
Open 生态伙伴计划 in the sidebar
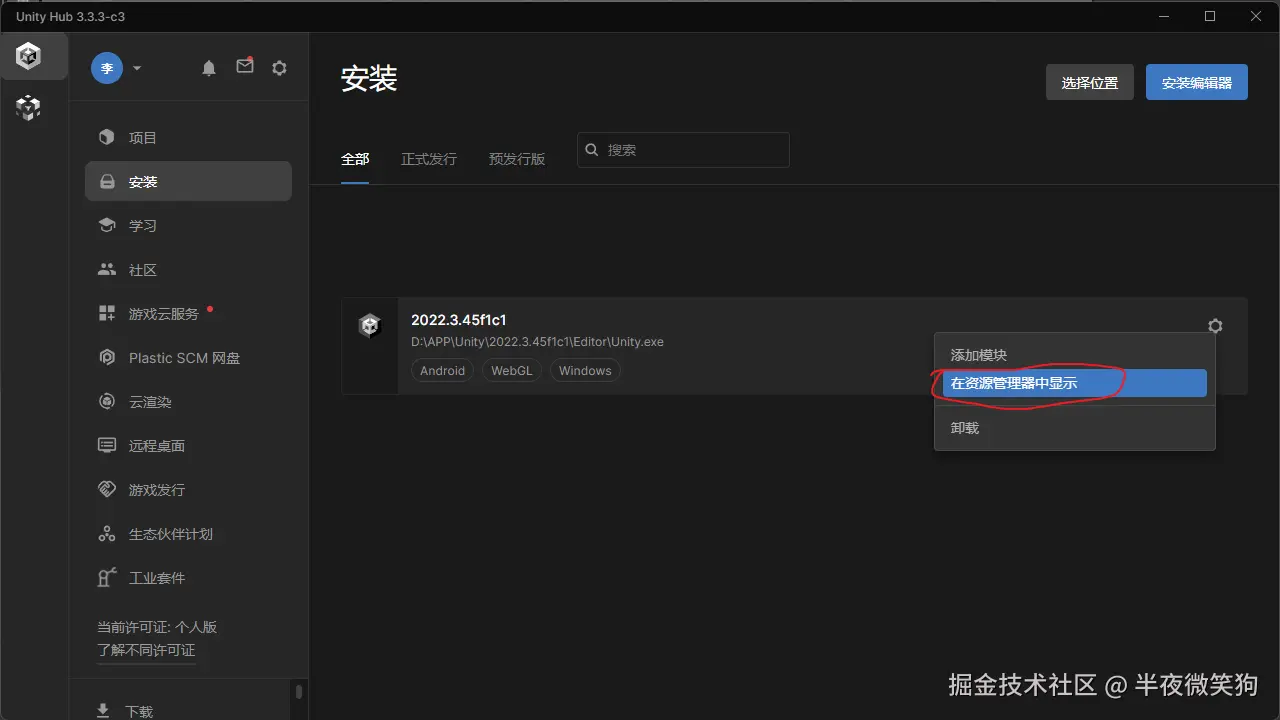coord(188,534)
